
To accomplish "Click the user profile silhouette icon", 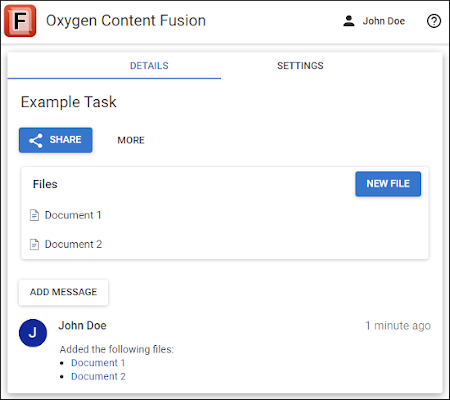I will [349, 21].
